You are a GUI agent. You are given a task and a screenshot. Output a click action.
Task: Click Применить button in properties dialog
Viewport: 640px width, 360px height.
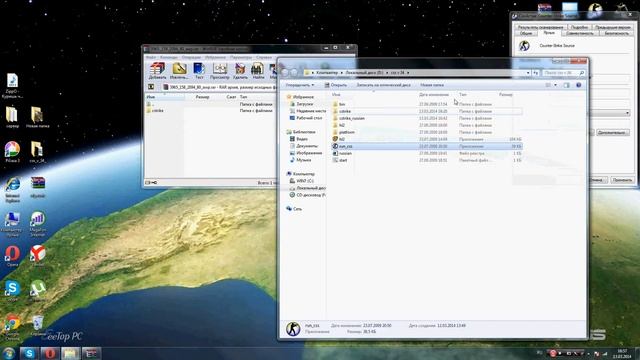(622, 180)
